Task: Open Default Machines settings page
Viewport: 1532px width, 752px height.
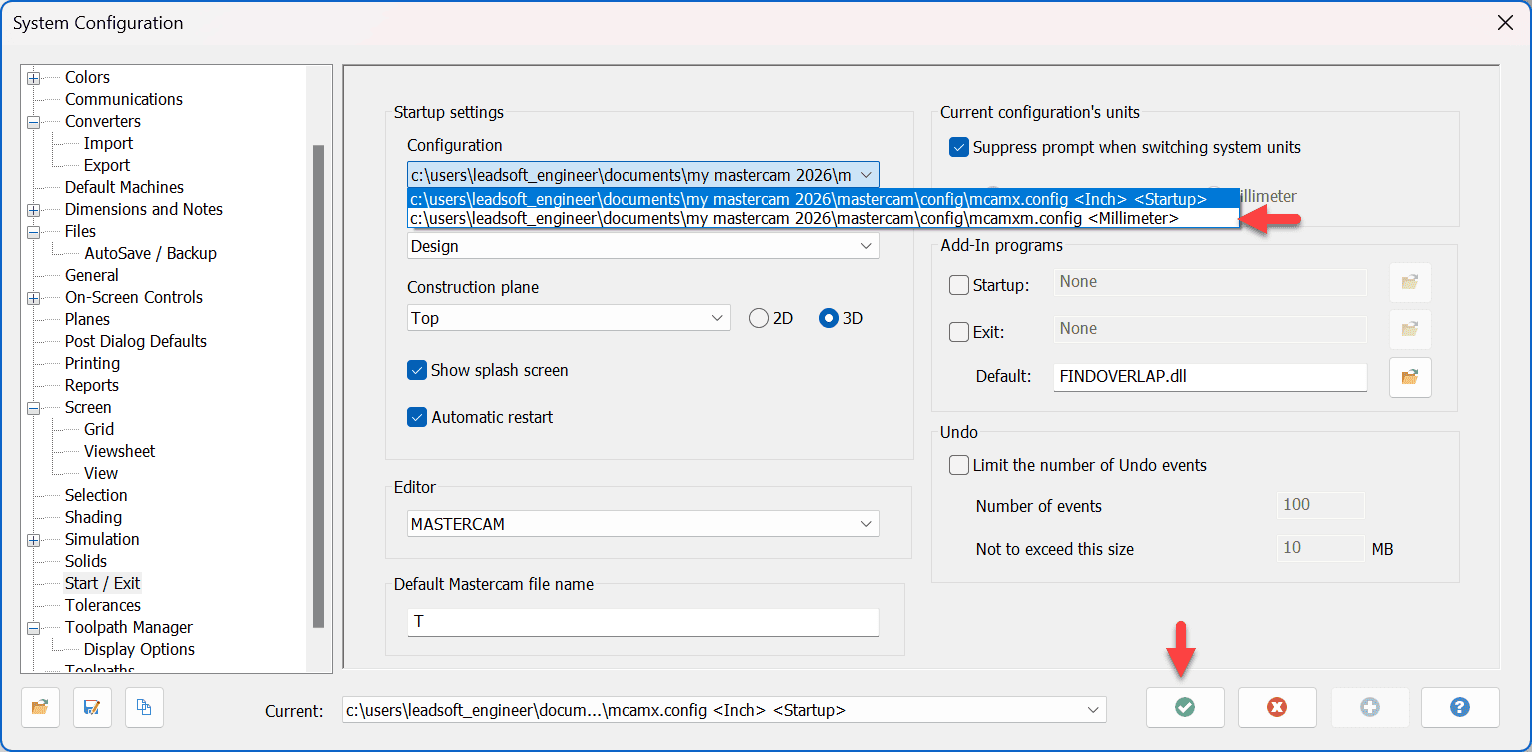Action: click(x=124, y=187)
